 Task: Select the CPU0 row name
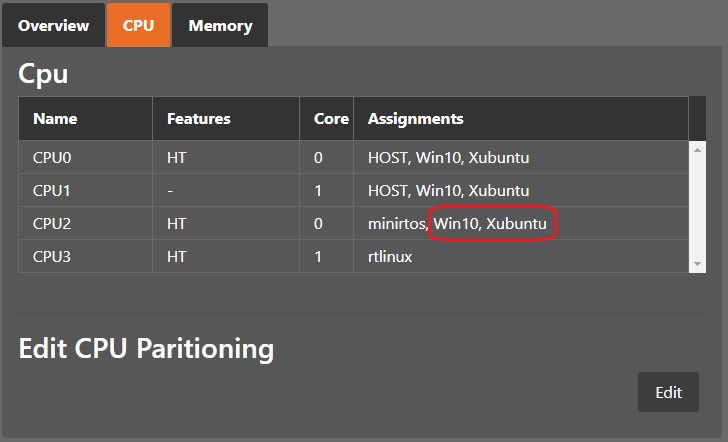coord(51,158)
